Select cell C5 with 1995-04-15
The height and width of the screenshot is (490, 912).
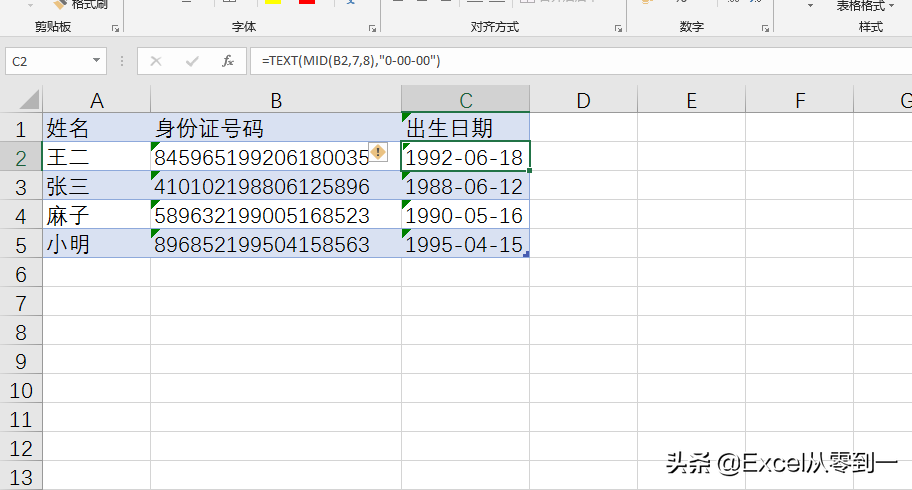coord(465,244)
